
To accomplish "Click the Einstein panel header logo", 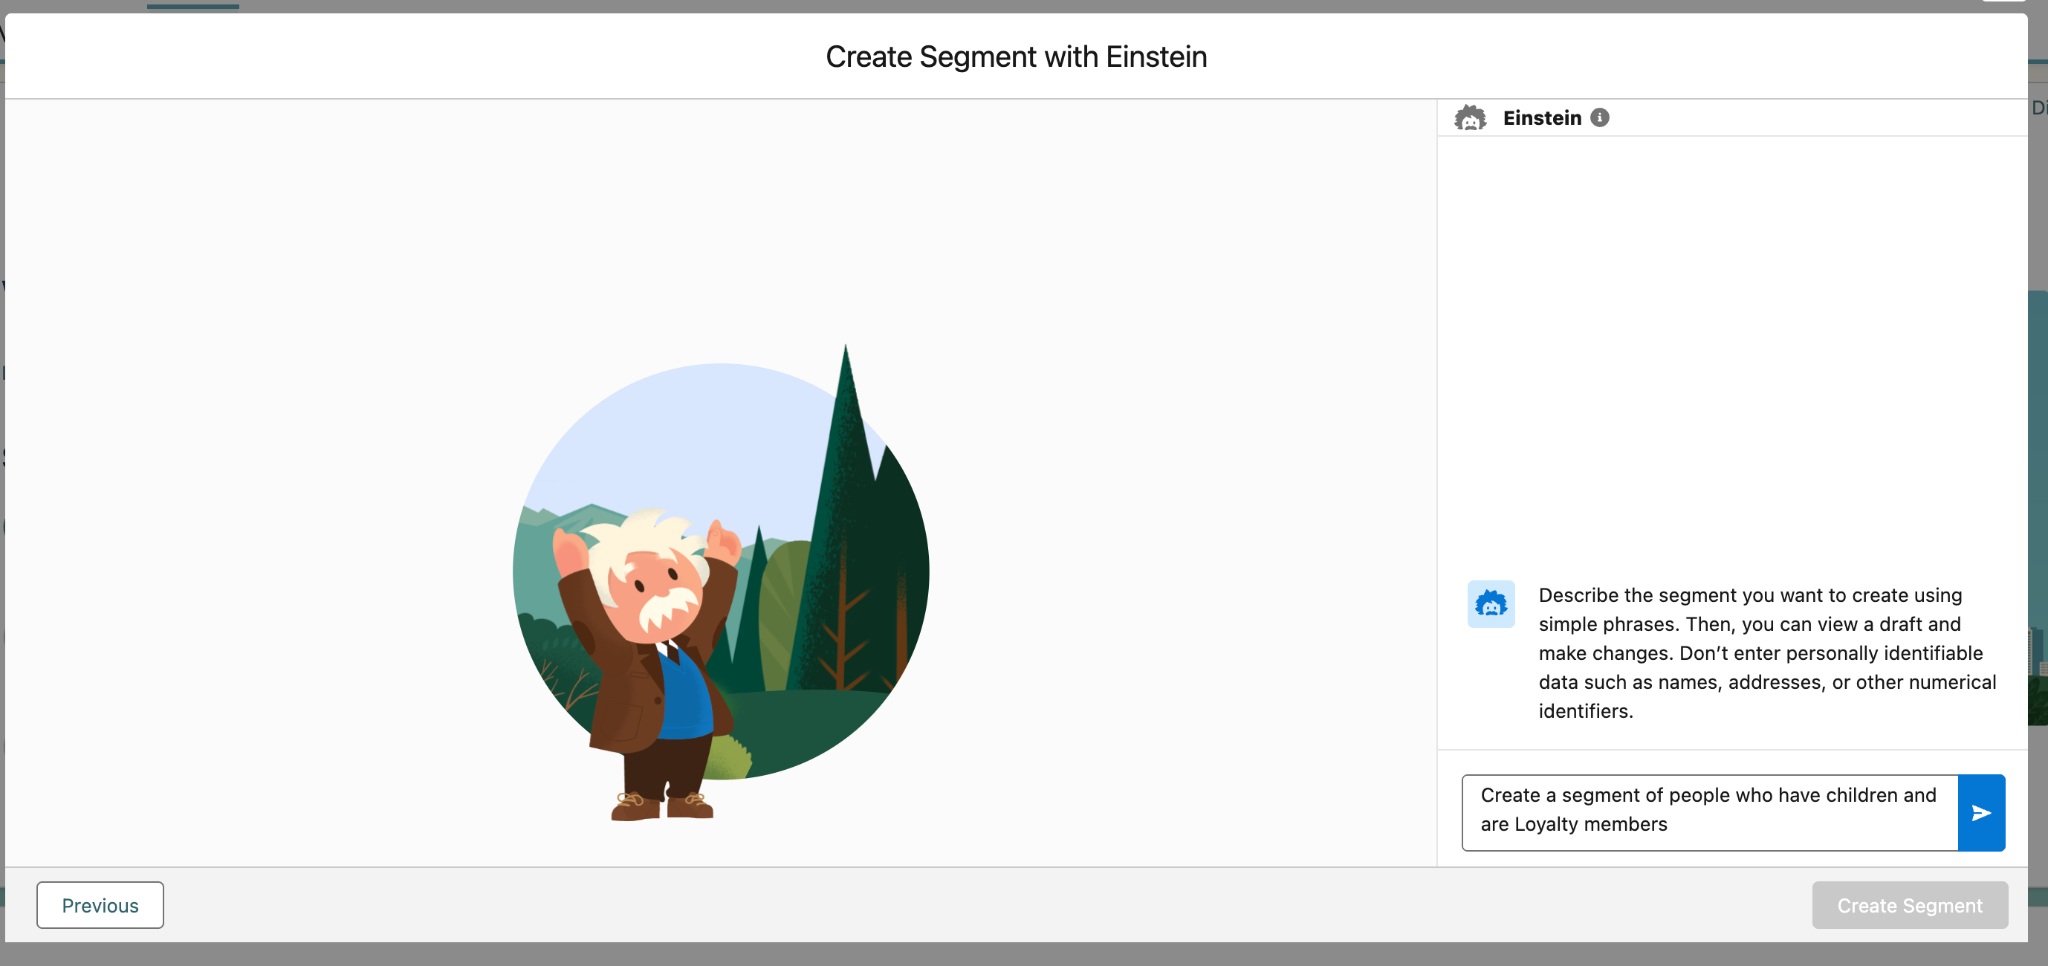I will 1470,118.
